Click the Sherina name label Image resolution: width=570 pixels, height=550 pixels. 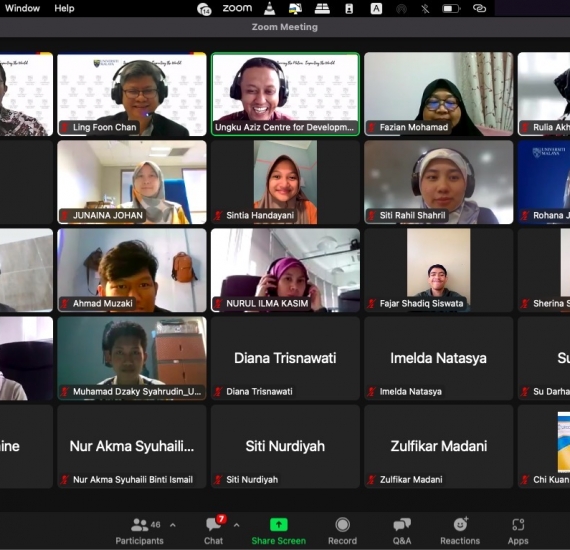551,303
